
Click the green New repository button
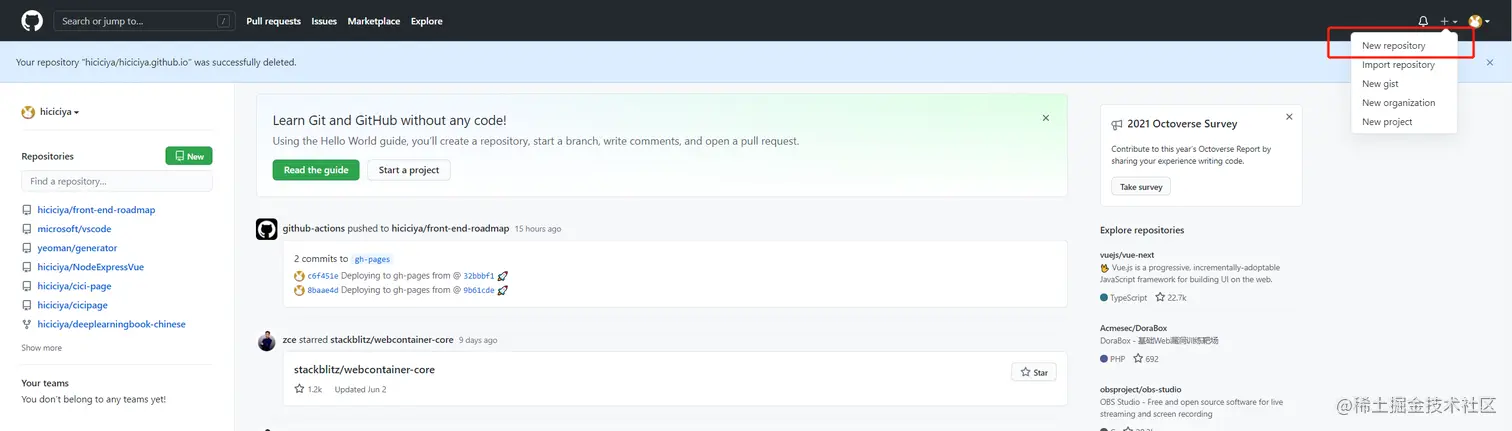(x=189, y=156)
